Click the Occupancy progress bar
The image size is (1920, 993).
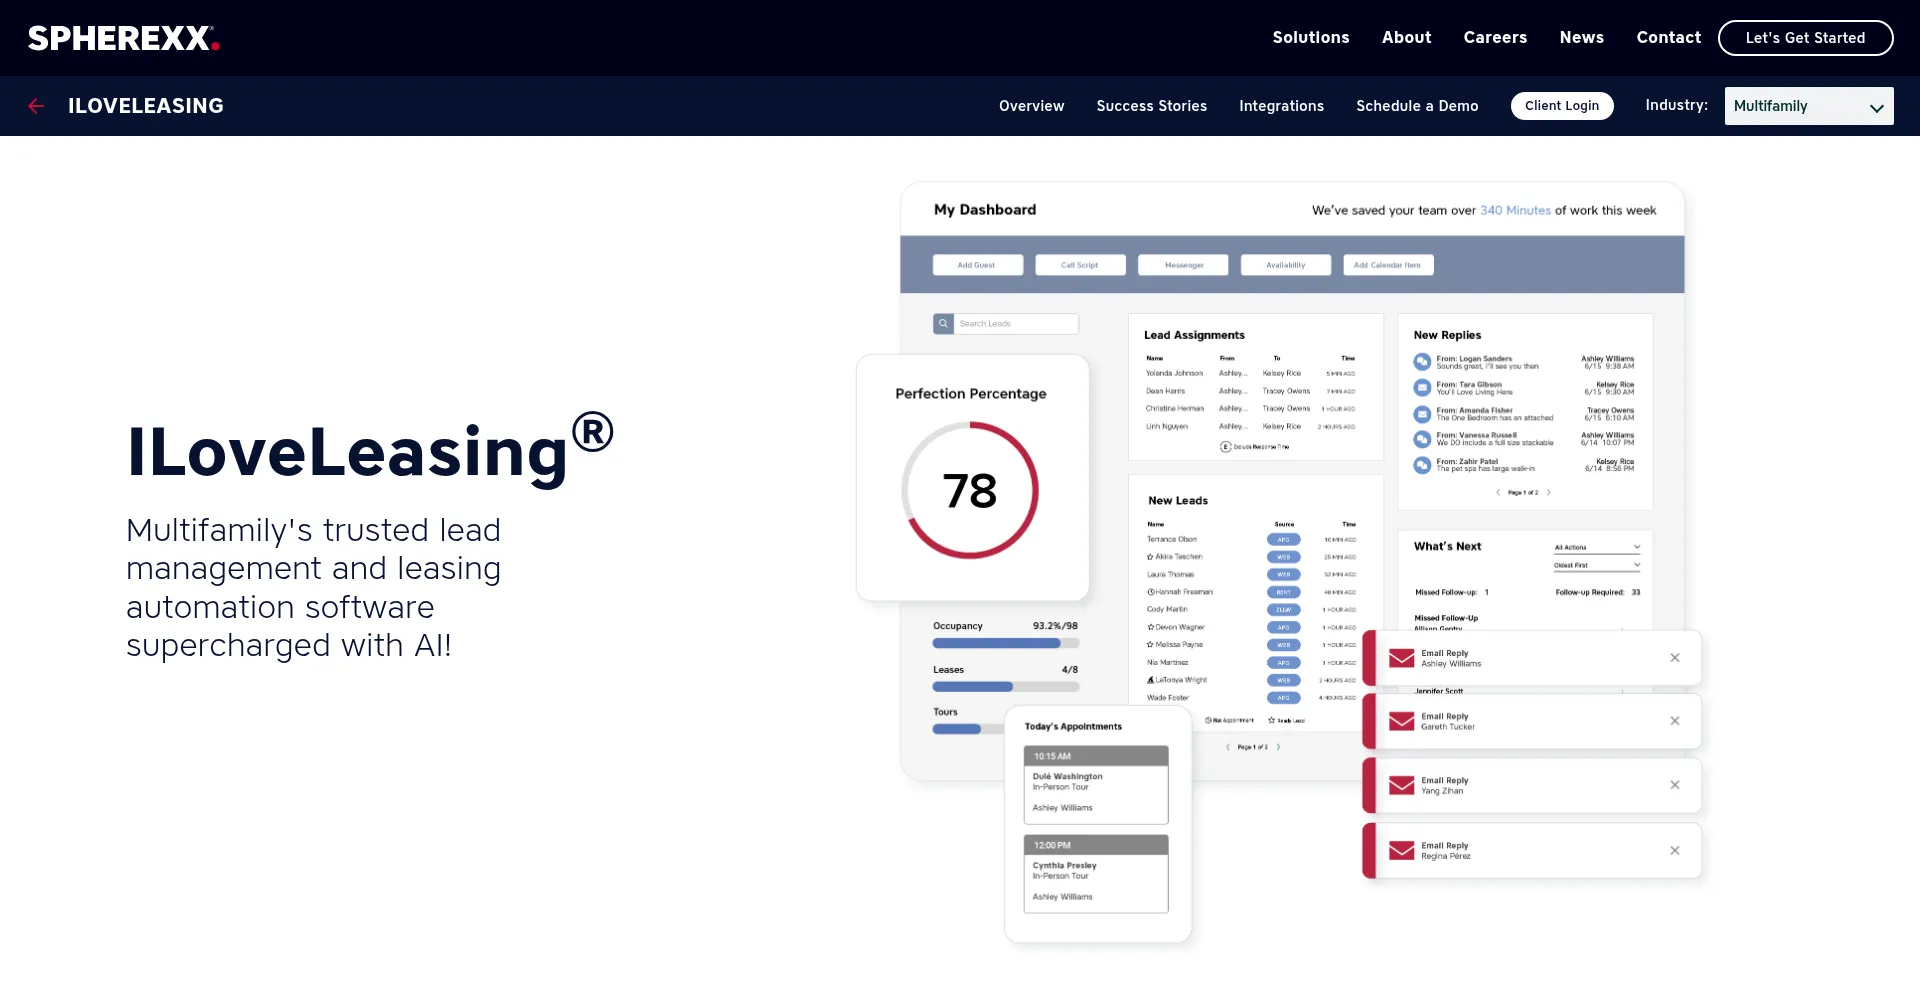[1005, 643]
